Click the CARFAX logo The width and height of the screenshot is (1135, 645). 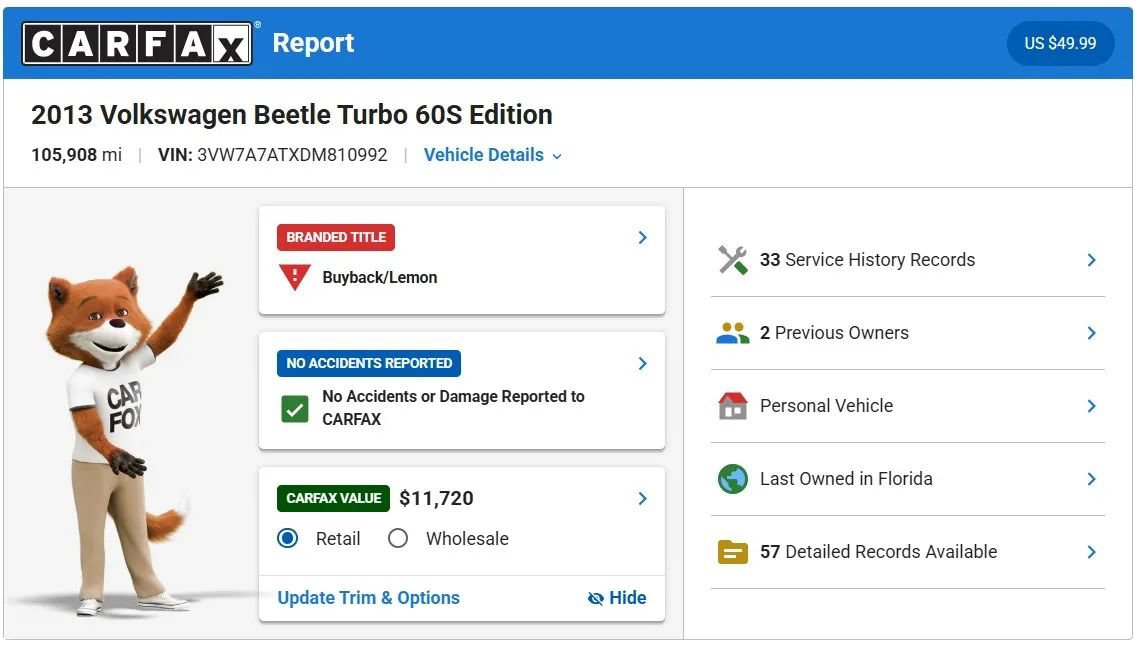[x=137, y=43]
